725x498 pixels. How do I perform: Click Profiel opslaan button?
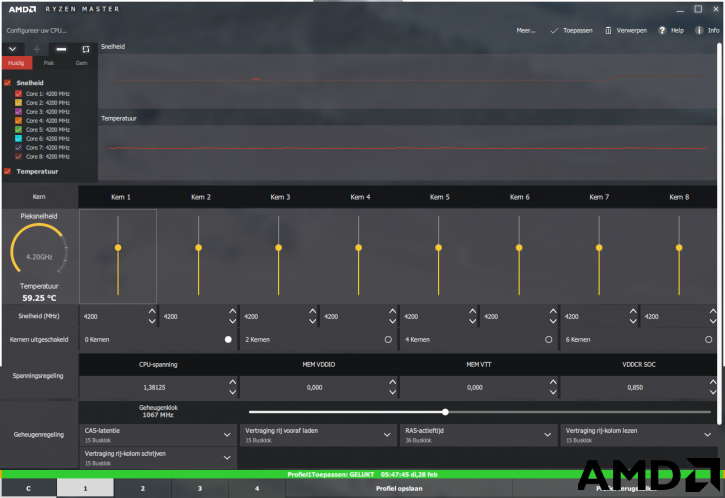click(x=399, y=488)
